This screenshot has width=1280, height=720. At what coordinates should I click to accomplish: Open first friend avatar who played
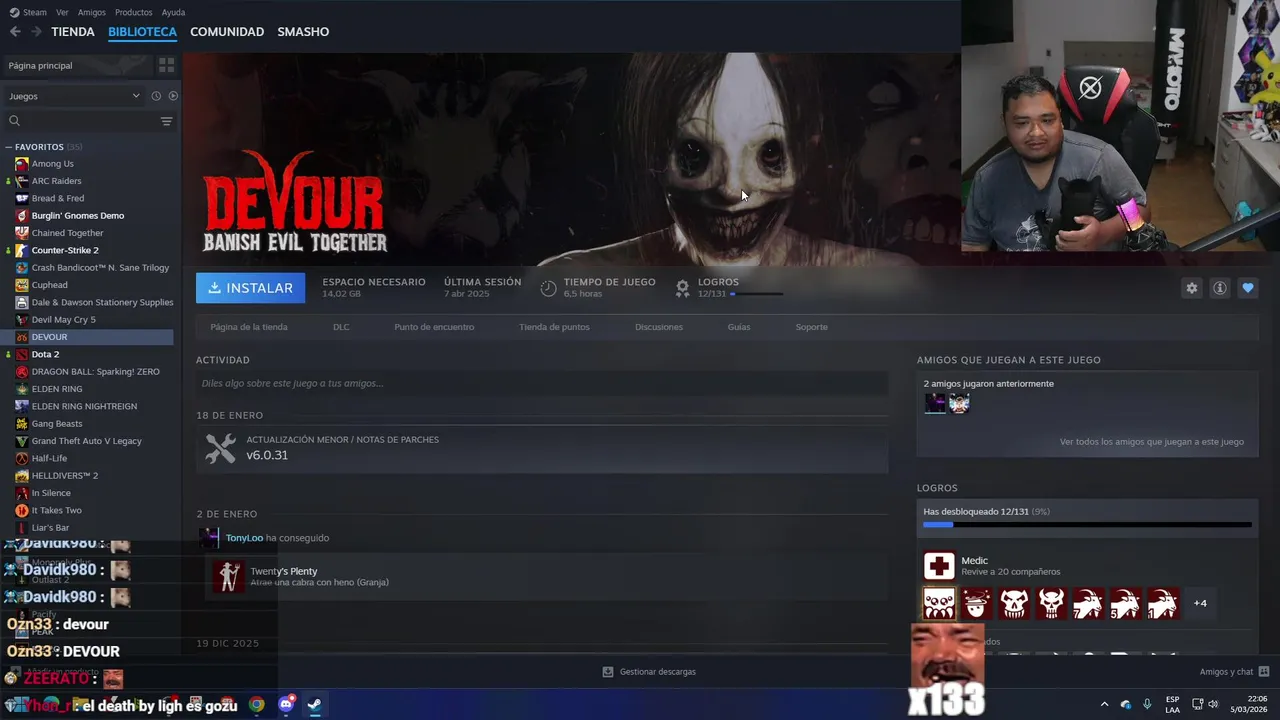click(x=934, y=403)
